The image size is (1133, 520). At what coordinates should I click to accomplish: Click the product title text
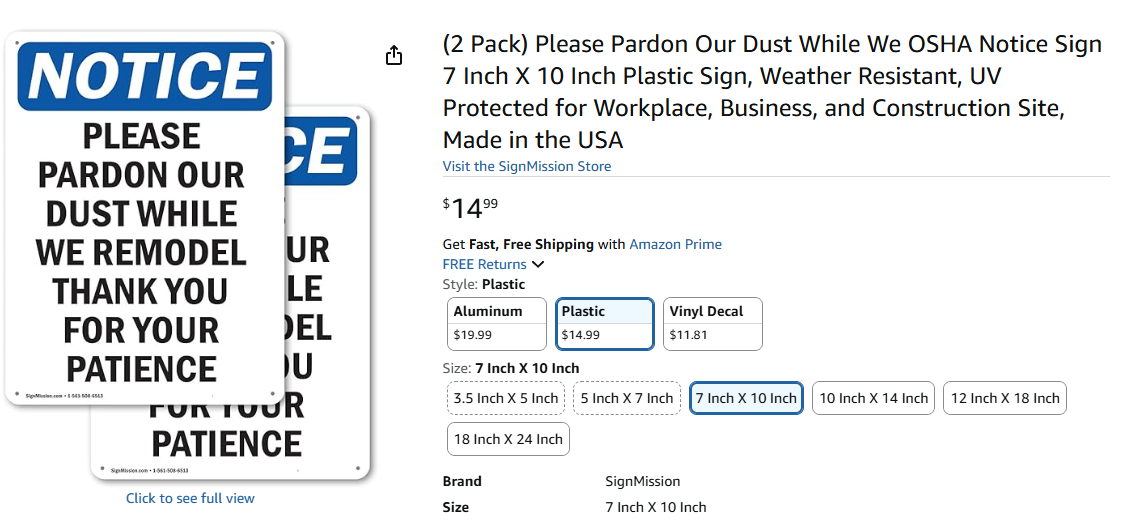[x=772, y=91]
